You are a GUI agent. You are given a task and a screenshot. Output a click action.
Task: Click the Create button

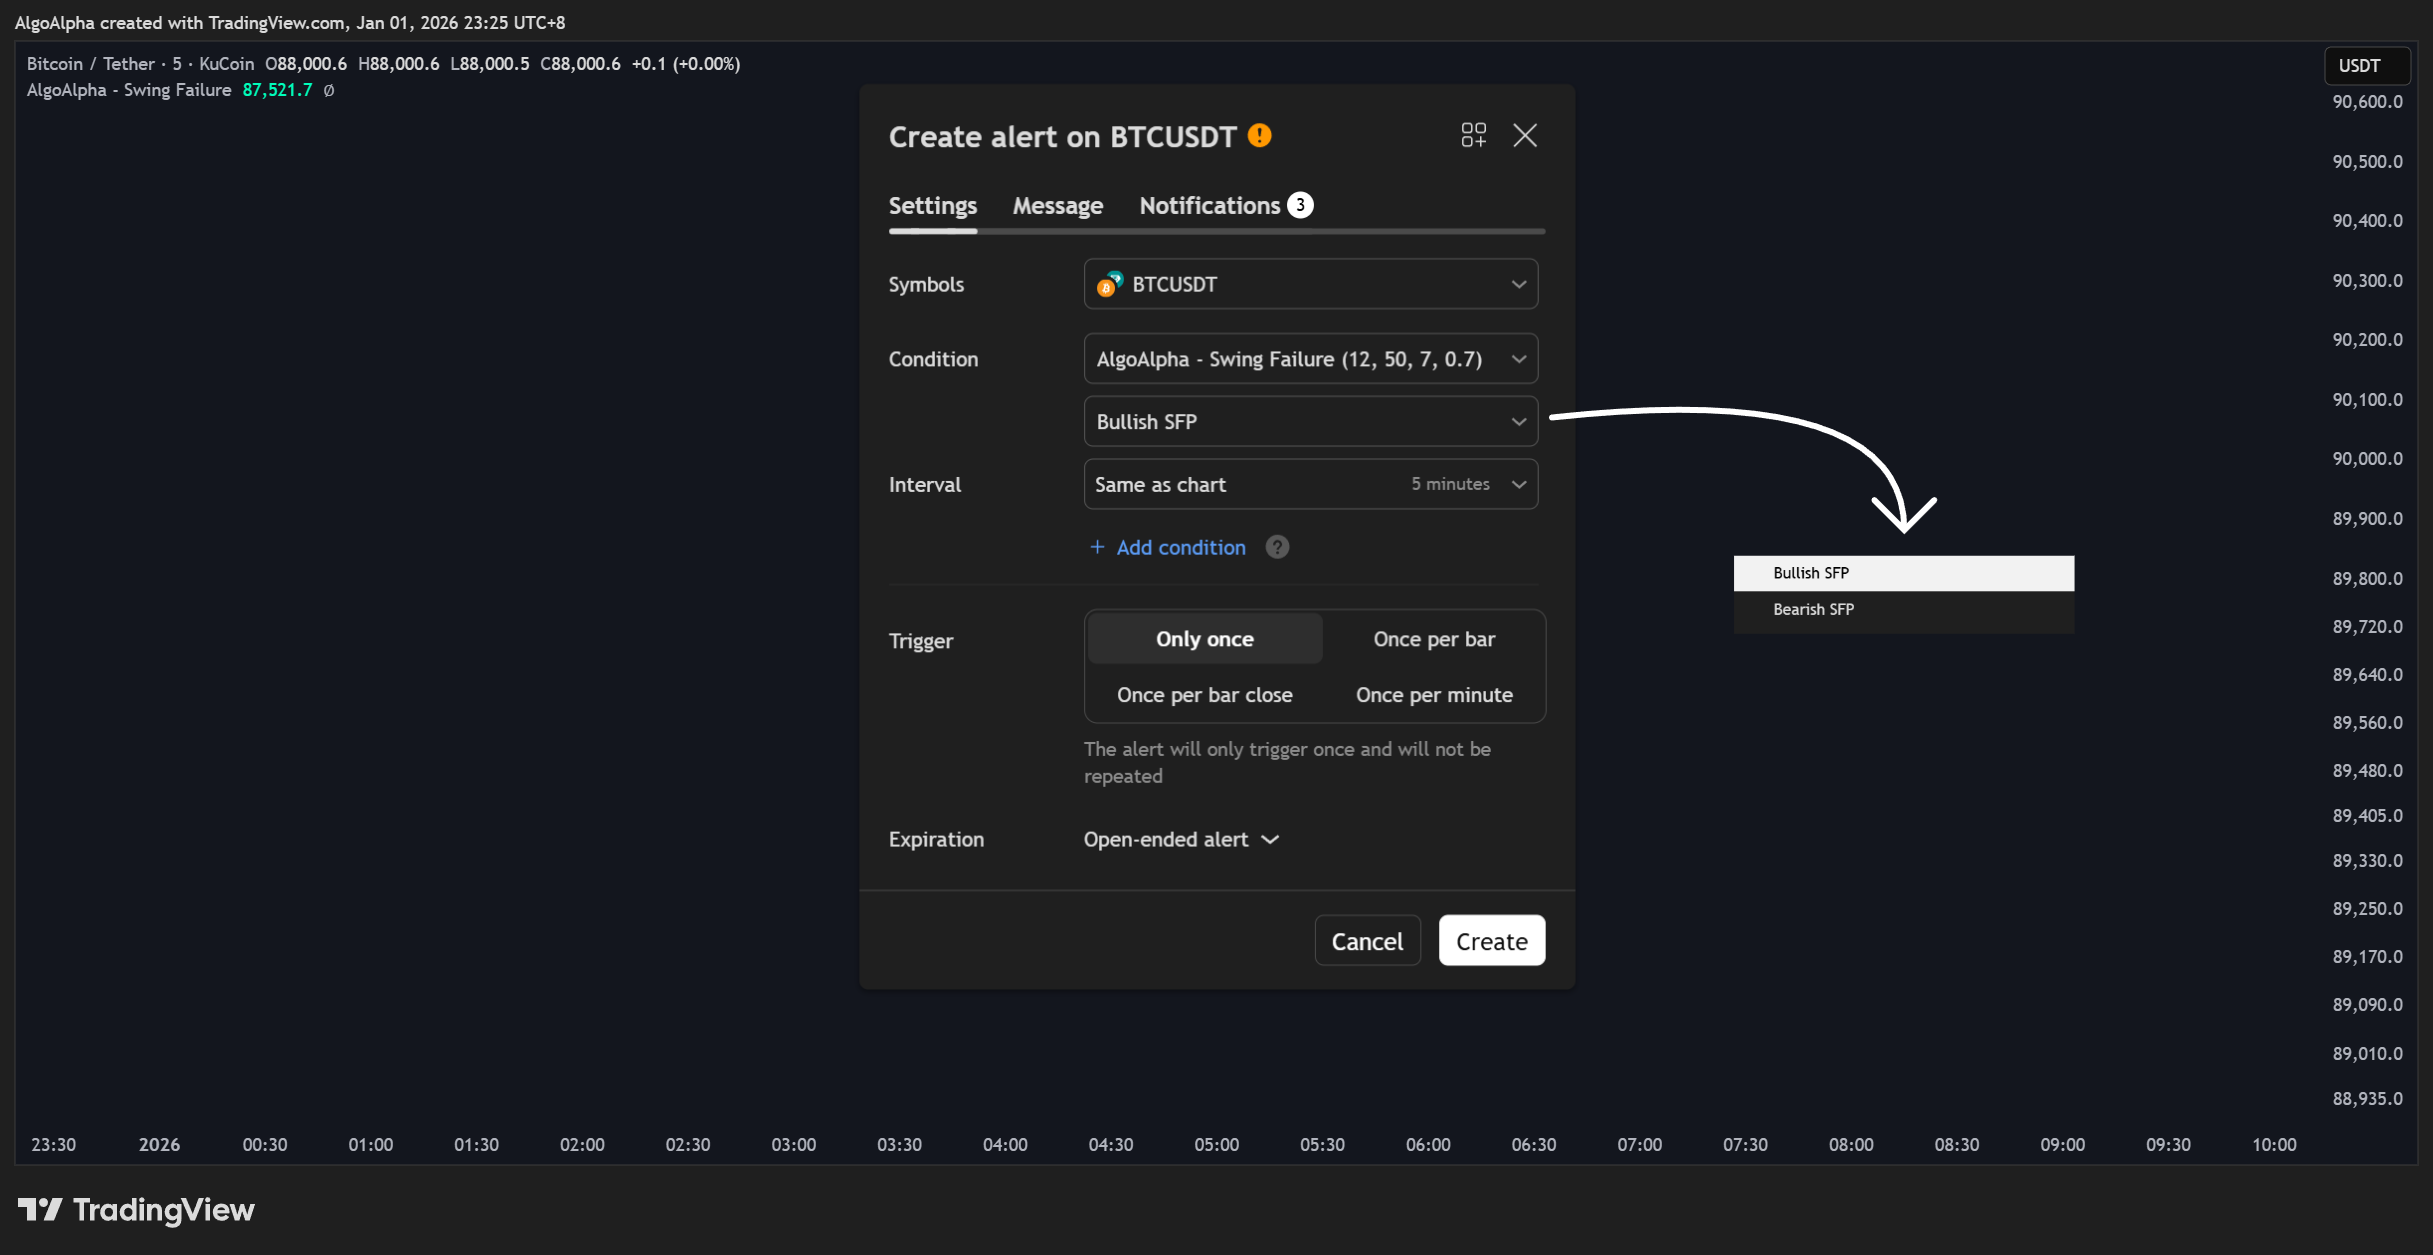1491,941
